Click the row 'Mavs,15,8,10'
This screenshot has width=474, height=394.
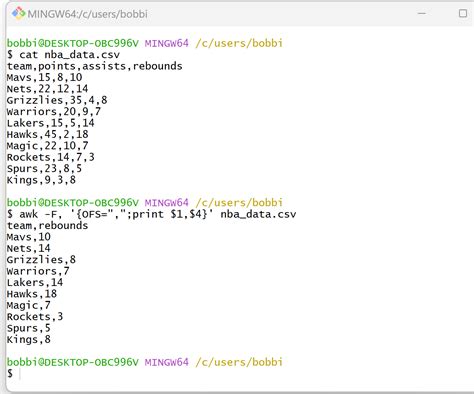click(45, 77)
